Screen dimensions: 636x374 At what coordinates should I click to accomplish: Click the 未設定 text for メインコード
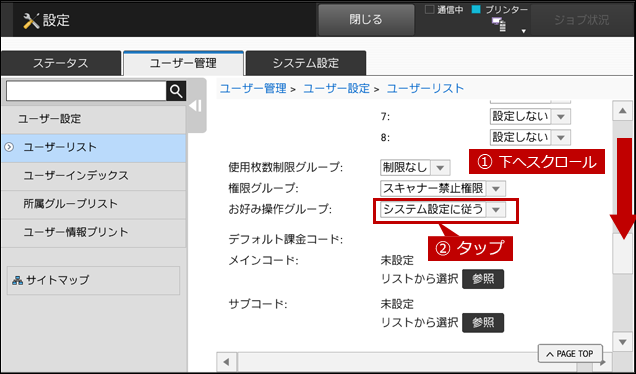coord(397,260)
